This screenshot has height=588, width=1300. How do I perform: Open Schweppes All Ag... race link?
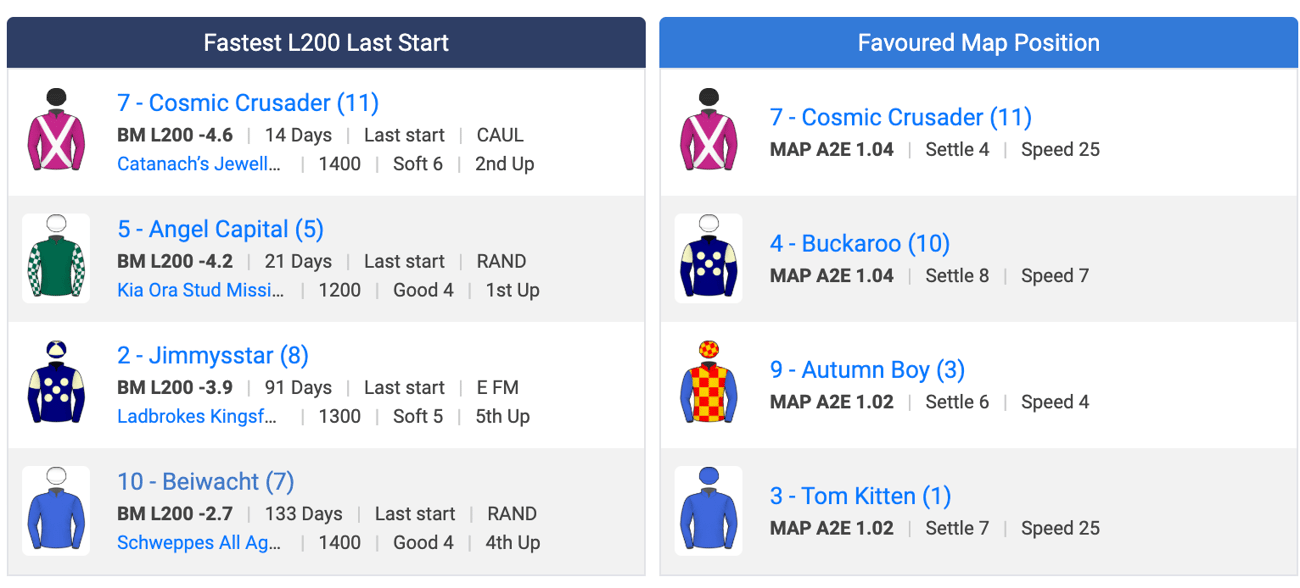click(199, 542)
